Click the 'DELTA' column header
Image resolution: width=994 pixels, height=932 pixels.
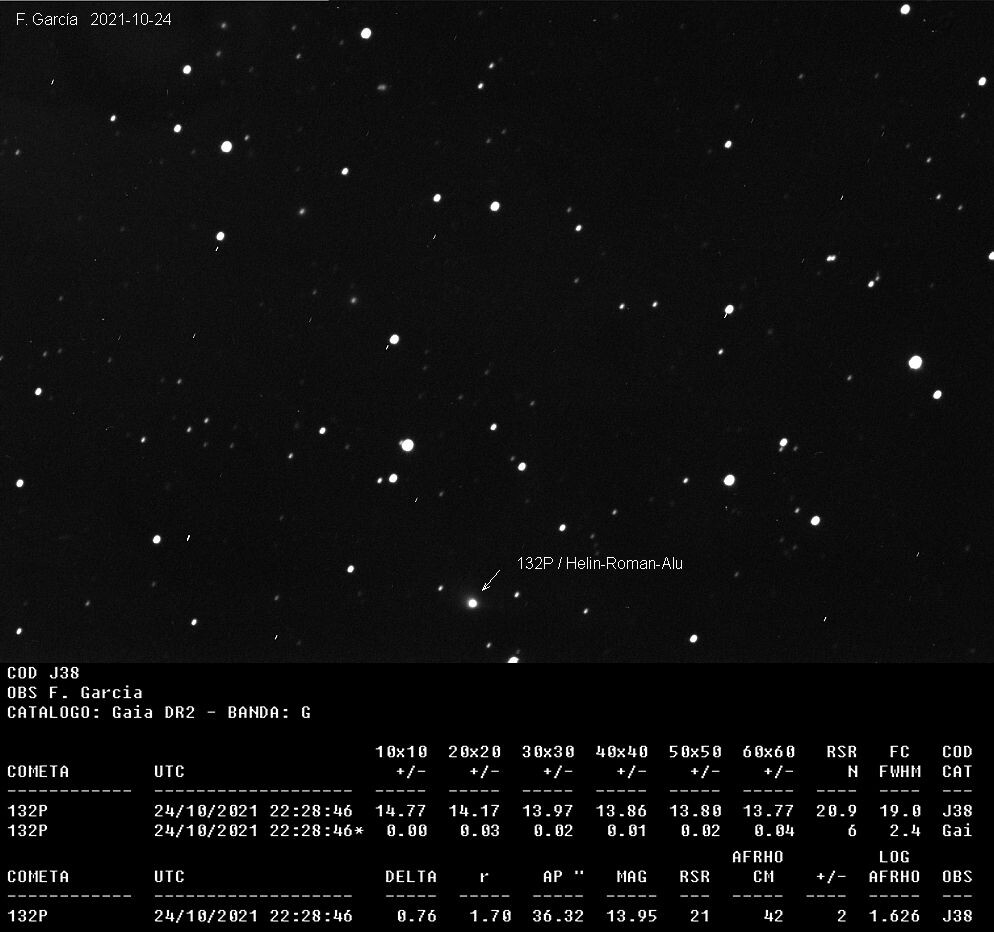[411, 877]
